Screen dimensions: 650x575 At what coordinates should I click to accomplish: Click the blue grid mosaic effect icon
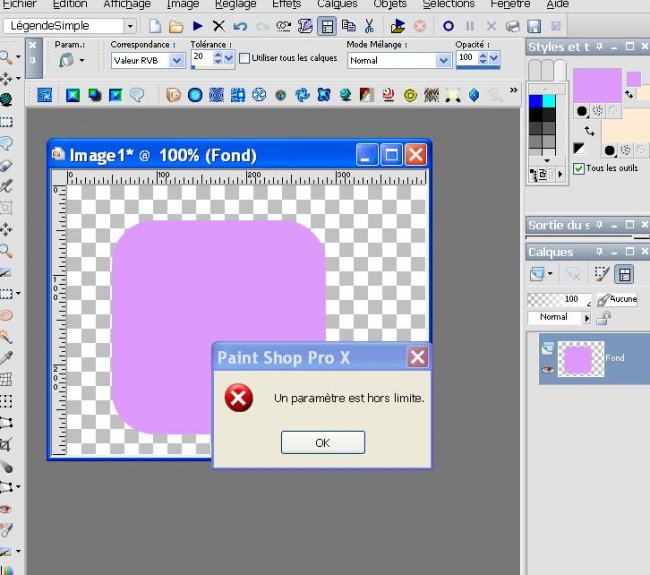tap(238, 95)
